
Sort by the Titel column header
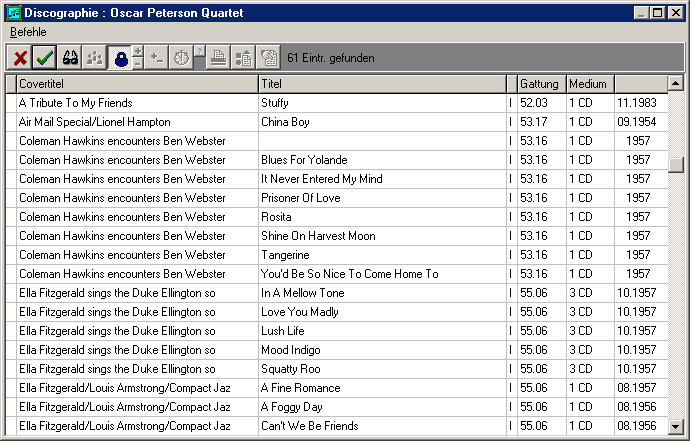click(x=382, y=84)
